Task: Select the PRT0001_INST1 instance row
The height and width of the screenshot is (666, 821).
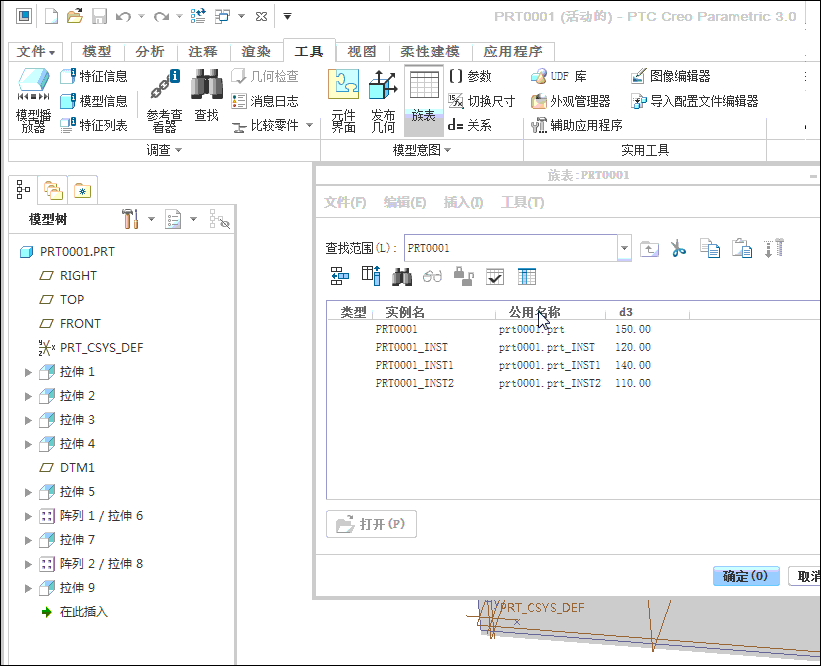Action: [414, 365]
